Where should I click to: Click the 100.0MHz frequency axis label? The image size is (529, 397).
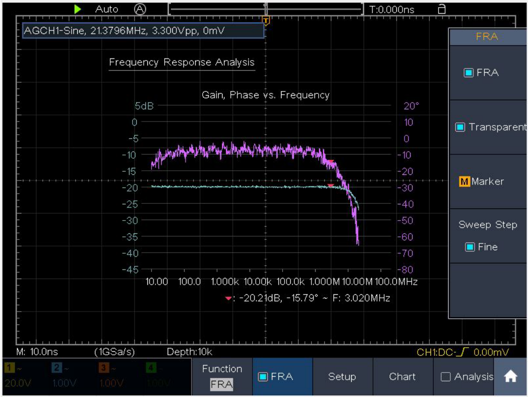pyautogui.click(x=396, y=282)
